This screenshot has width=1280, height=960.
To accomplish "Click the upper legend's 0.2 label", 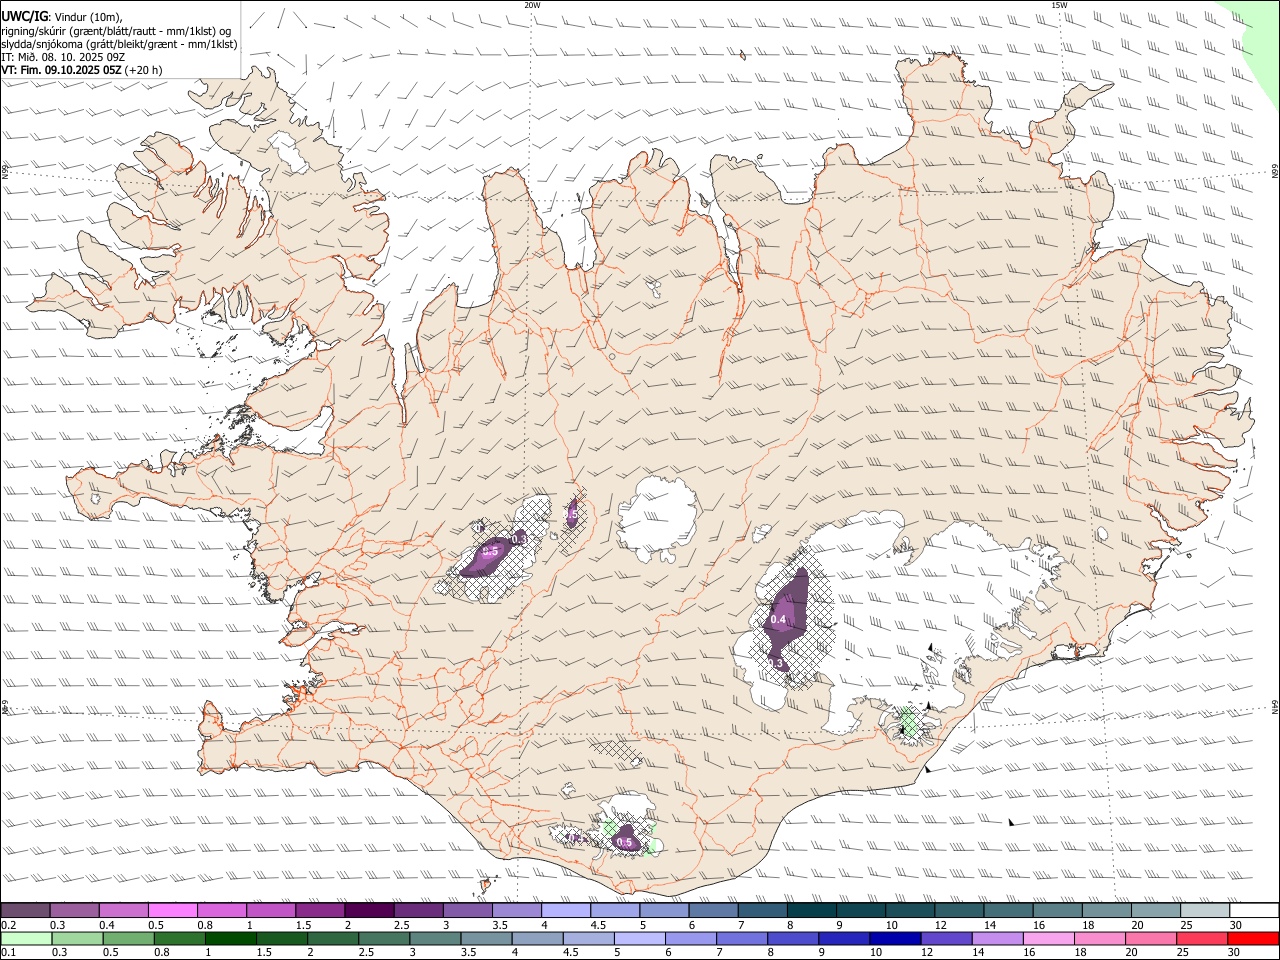I will pyautogui.click(x=8, y=925).
